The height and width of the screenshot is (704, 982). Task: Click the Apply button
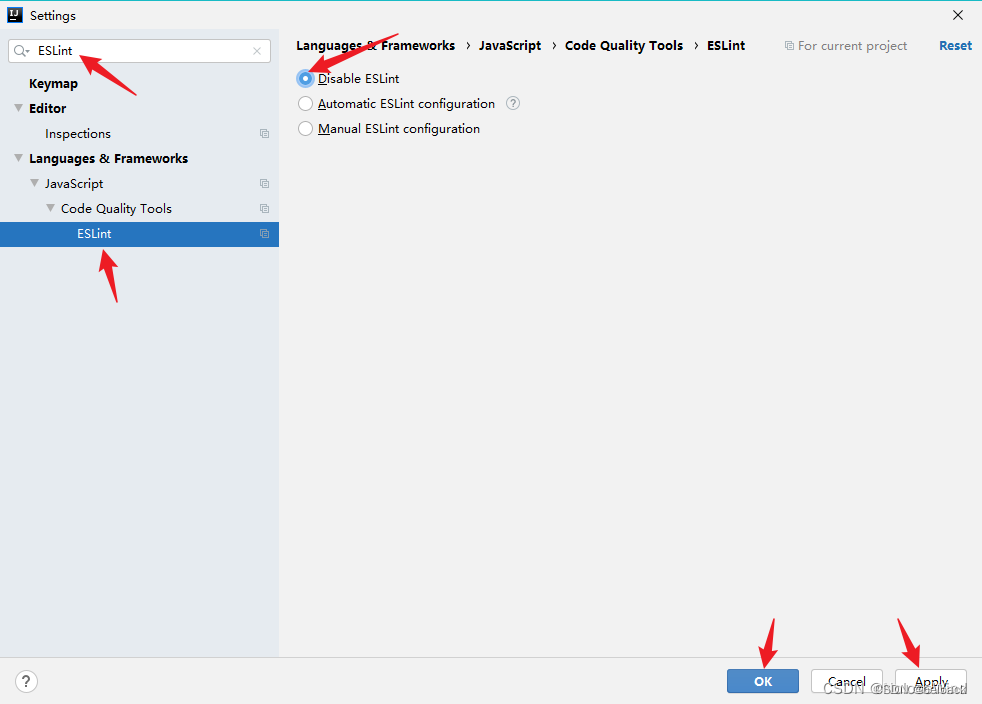click(931, 681)
